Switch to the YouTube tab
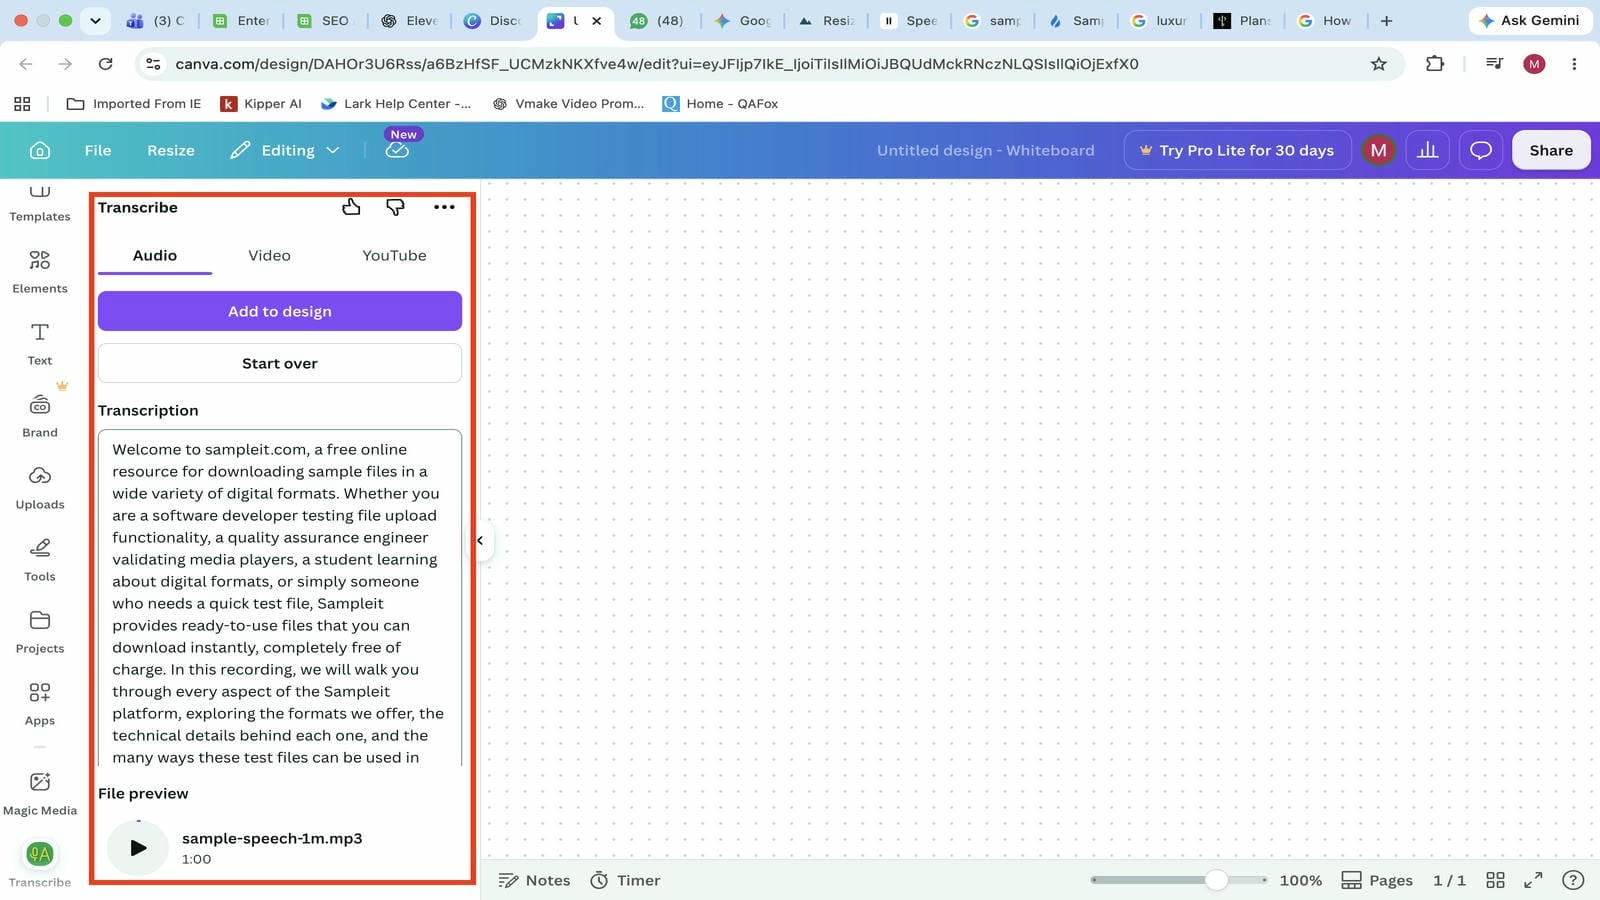The height and width of the screenshot is (900, 1600). pyautogui.click(x=394, y=255)
